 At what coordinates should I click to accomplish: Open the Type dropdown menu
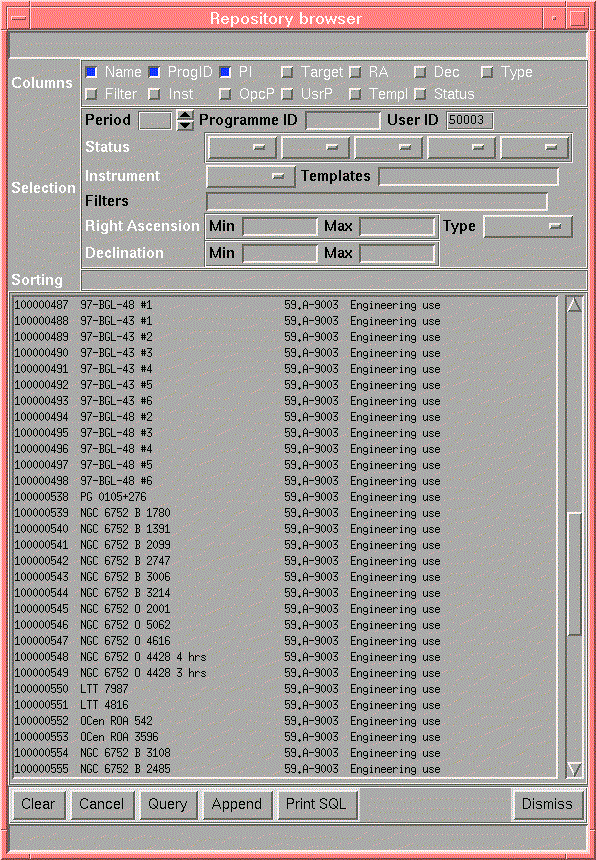point(527,226)
